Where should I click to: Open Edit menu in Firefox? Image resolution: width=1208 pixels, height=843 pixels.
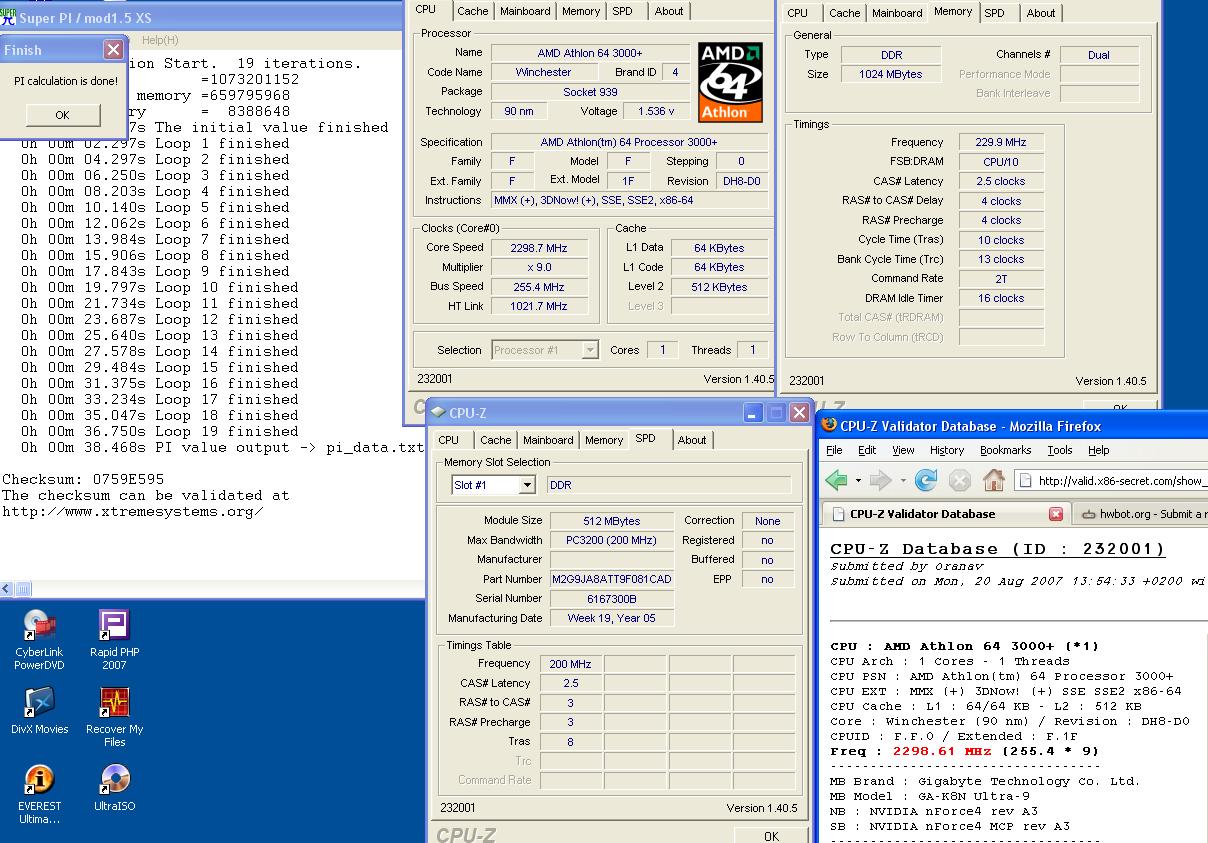(x=867, y=450)
